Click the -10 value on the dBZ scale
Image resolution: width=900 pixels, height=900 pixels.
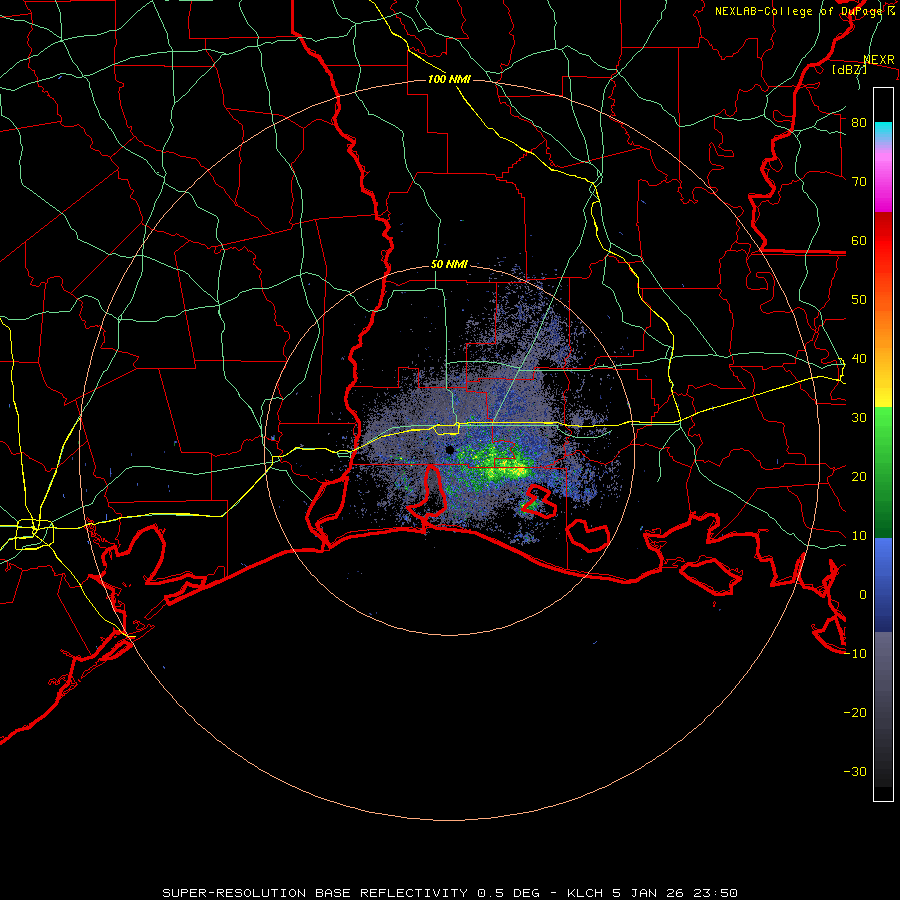click(x=855, y=654)
